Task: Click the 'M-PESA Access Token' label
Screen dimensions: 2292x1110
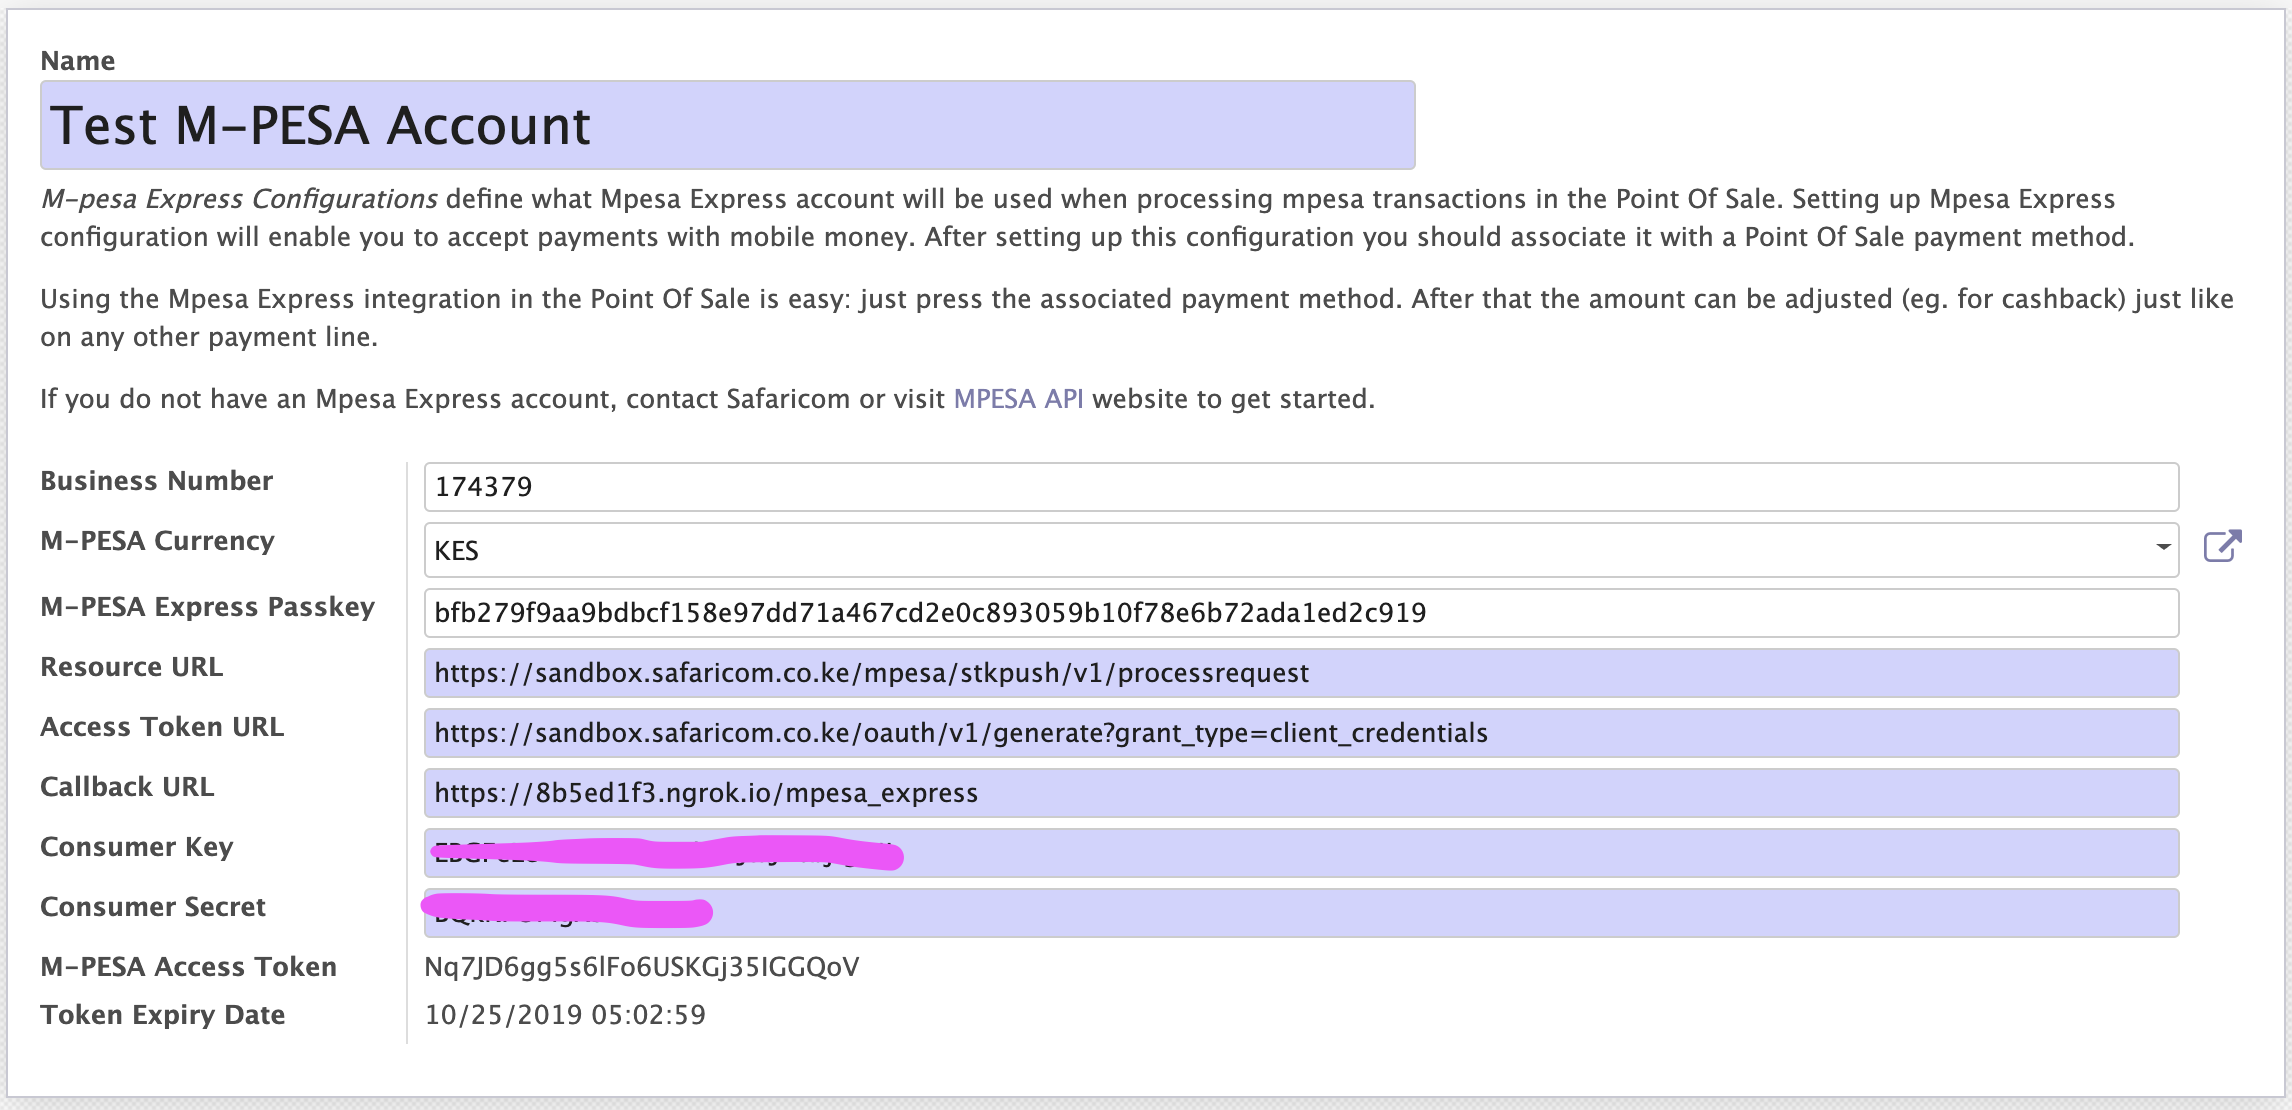Action: click(188, 967)
